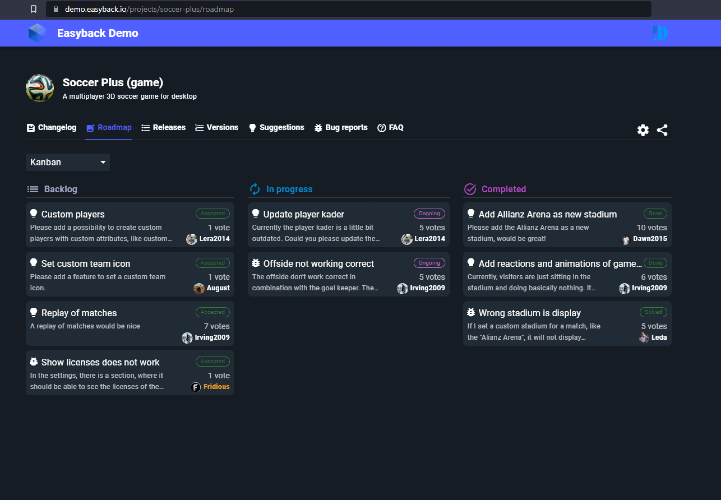Click Solved badge on Wrong stadium card

pos(653,312)
